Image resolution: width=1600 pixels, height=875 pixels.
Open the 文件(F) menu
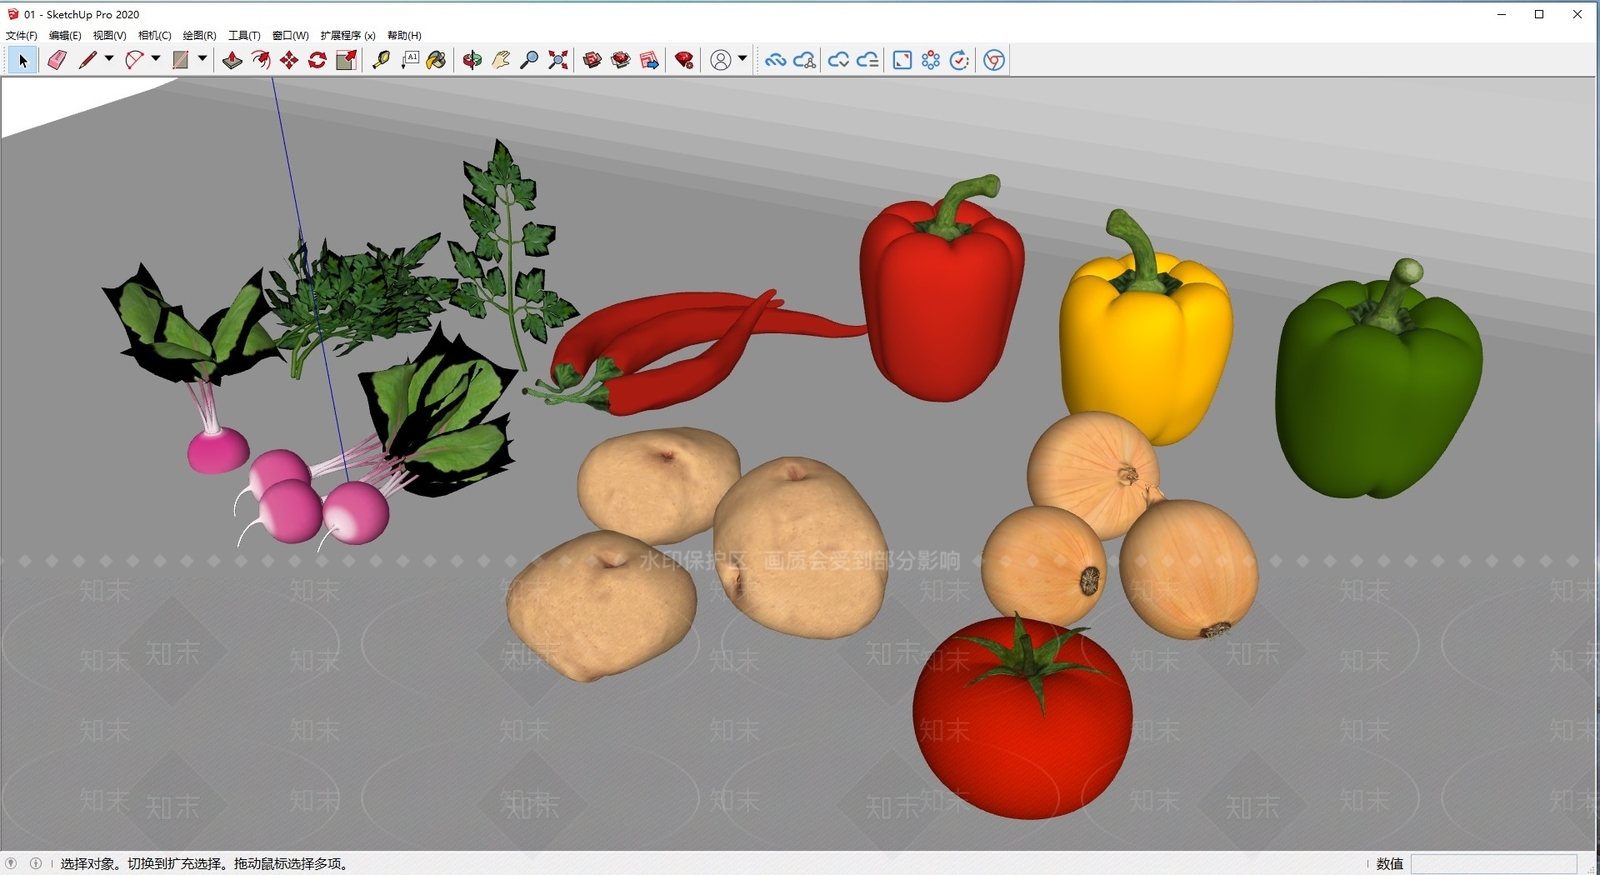[21, 36]
